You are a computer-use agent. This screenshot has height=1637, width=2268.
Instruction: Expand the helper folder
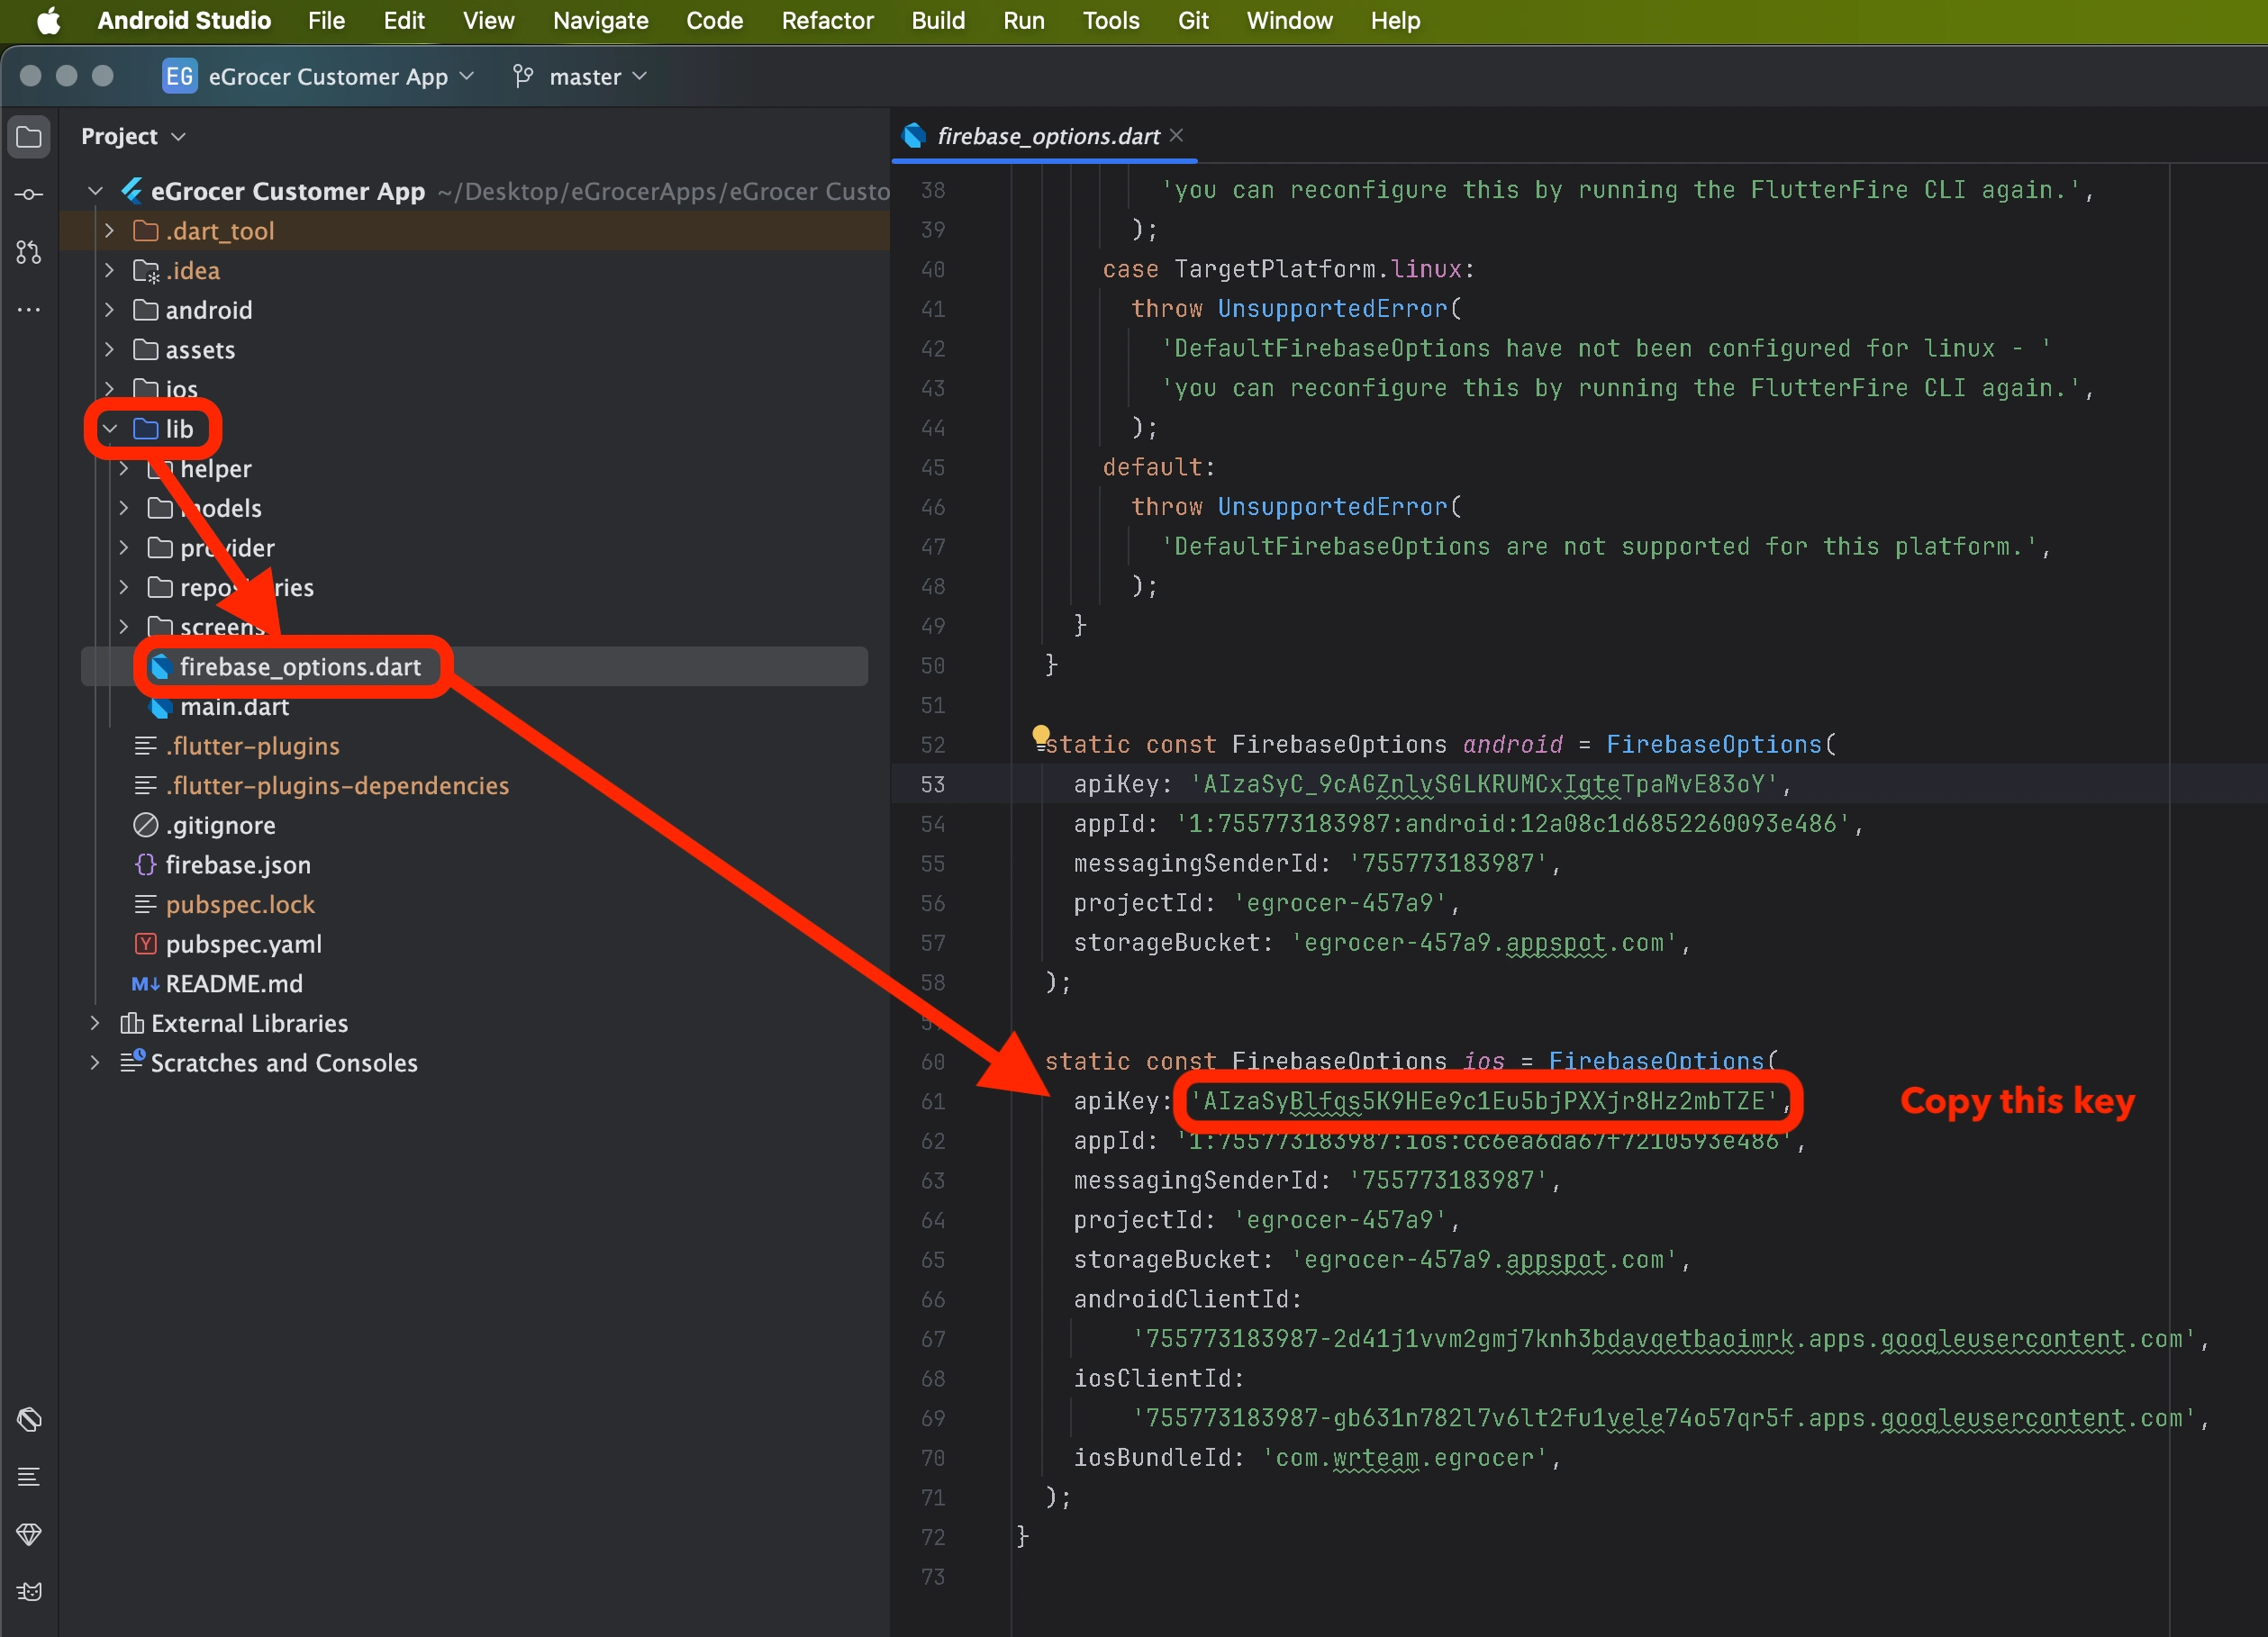(123, 468)
